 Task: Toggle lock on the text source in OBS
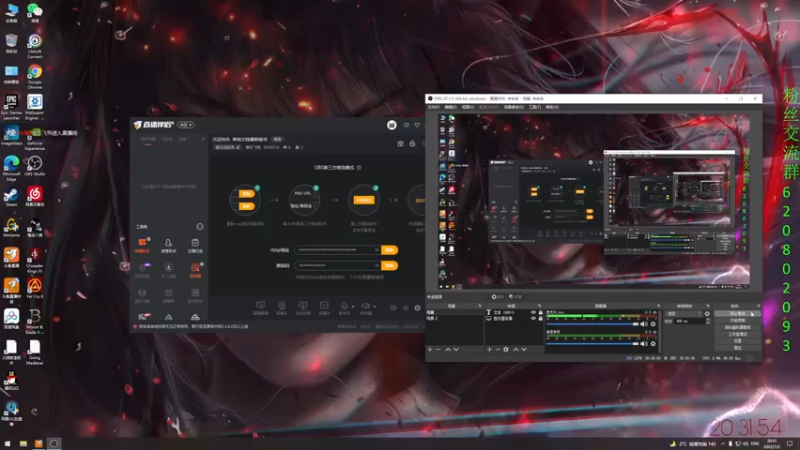[x=541, y=312]
